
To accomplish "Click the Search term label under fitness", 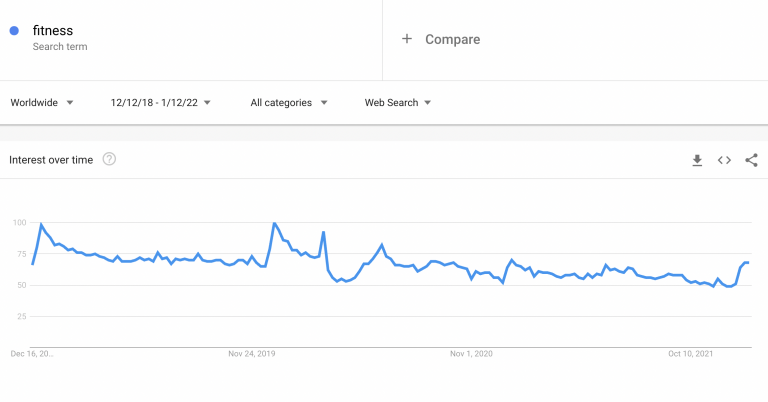I will click(60, 47).
